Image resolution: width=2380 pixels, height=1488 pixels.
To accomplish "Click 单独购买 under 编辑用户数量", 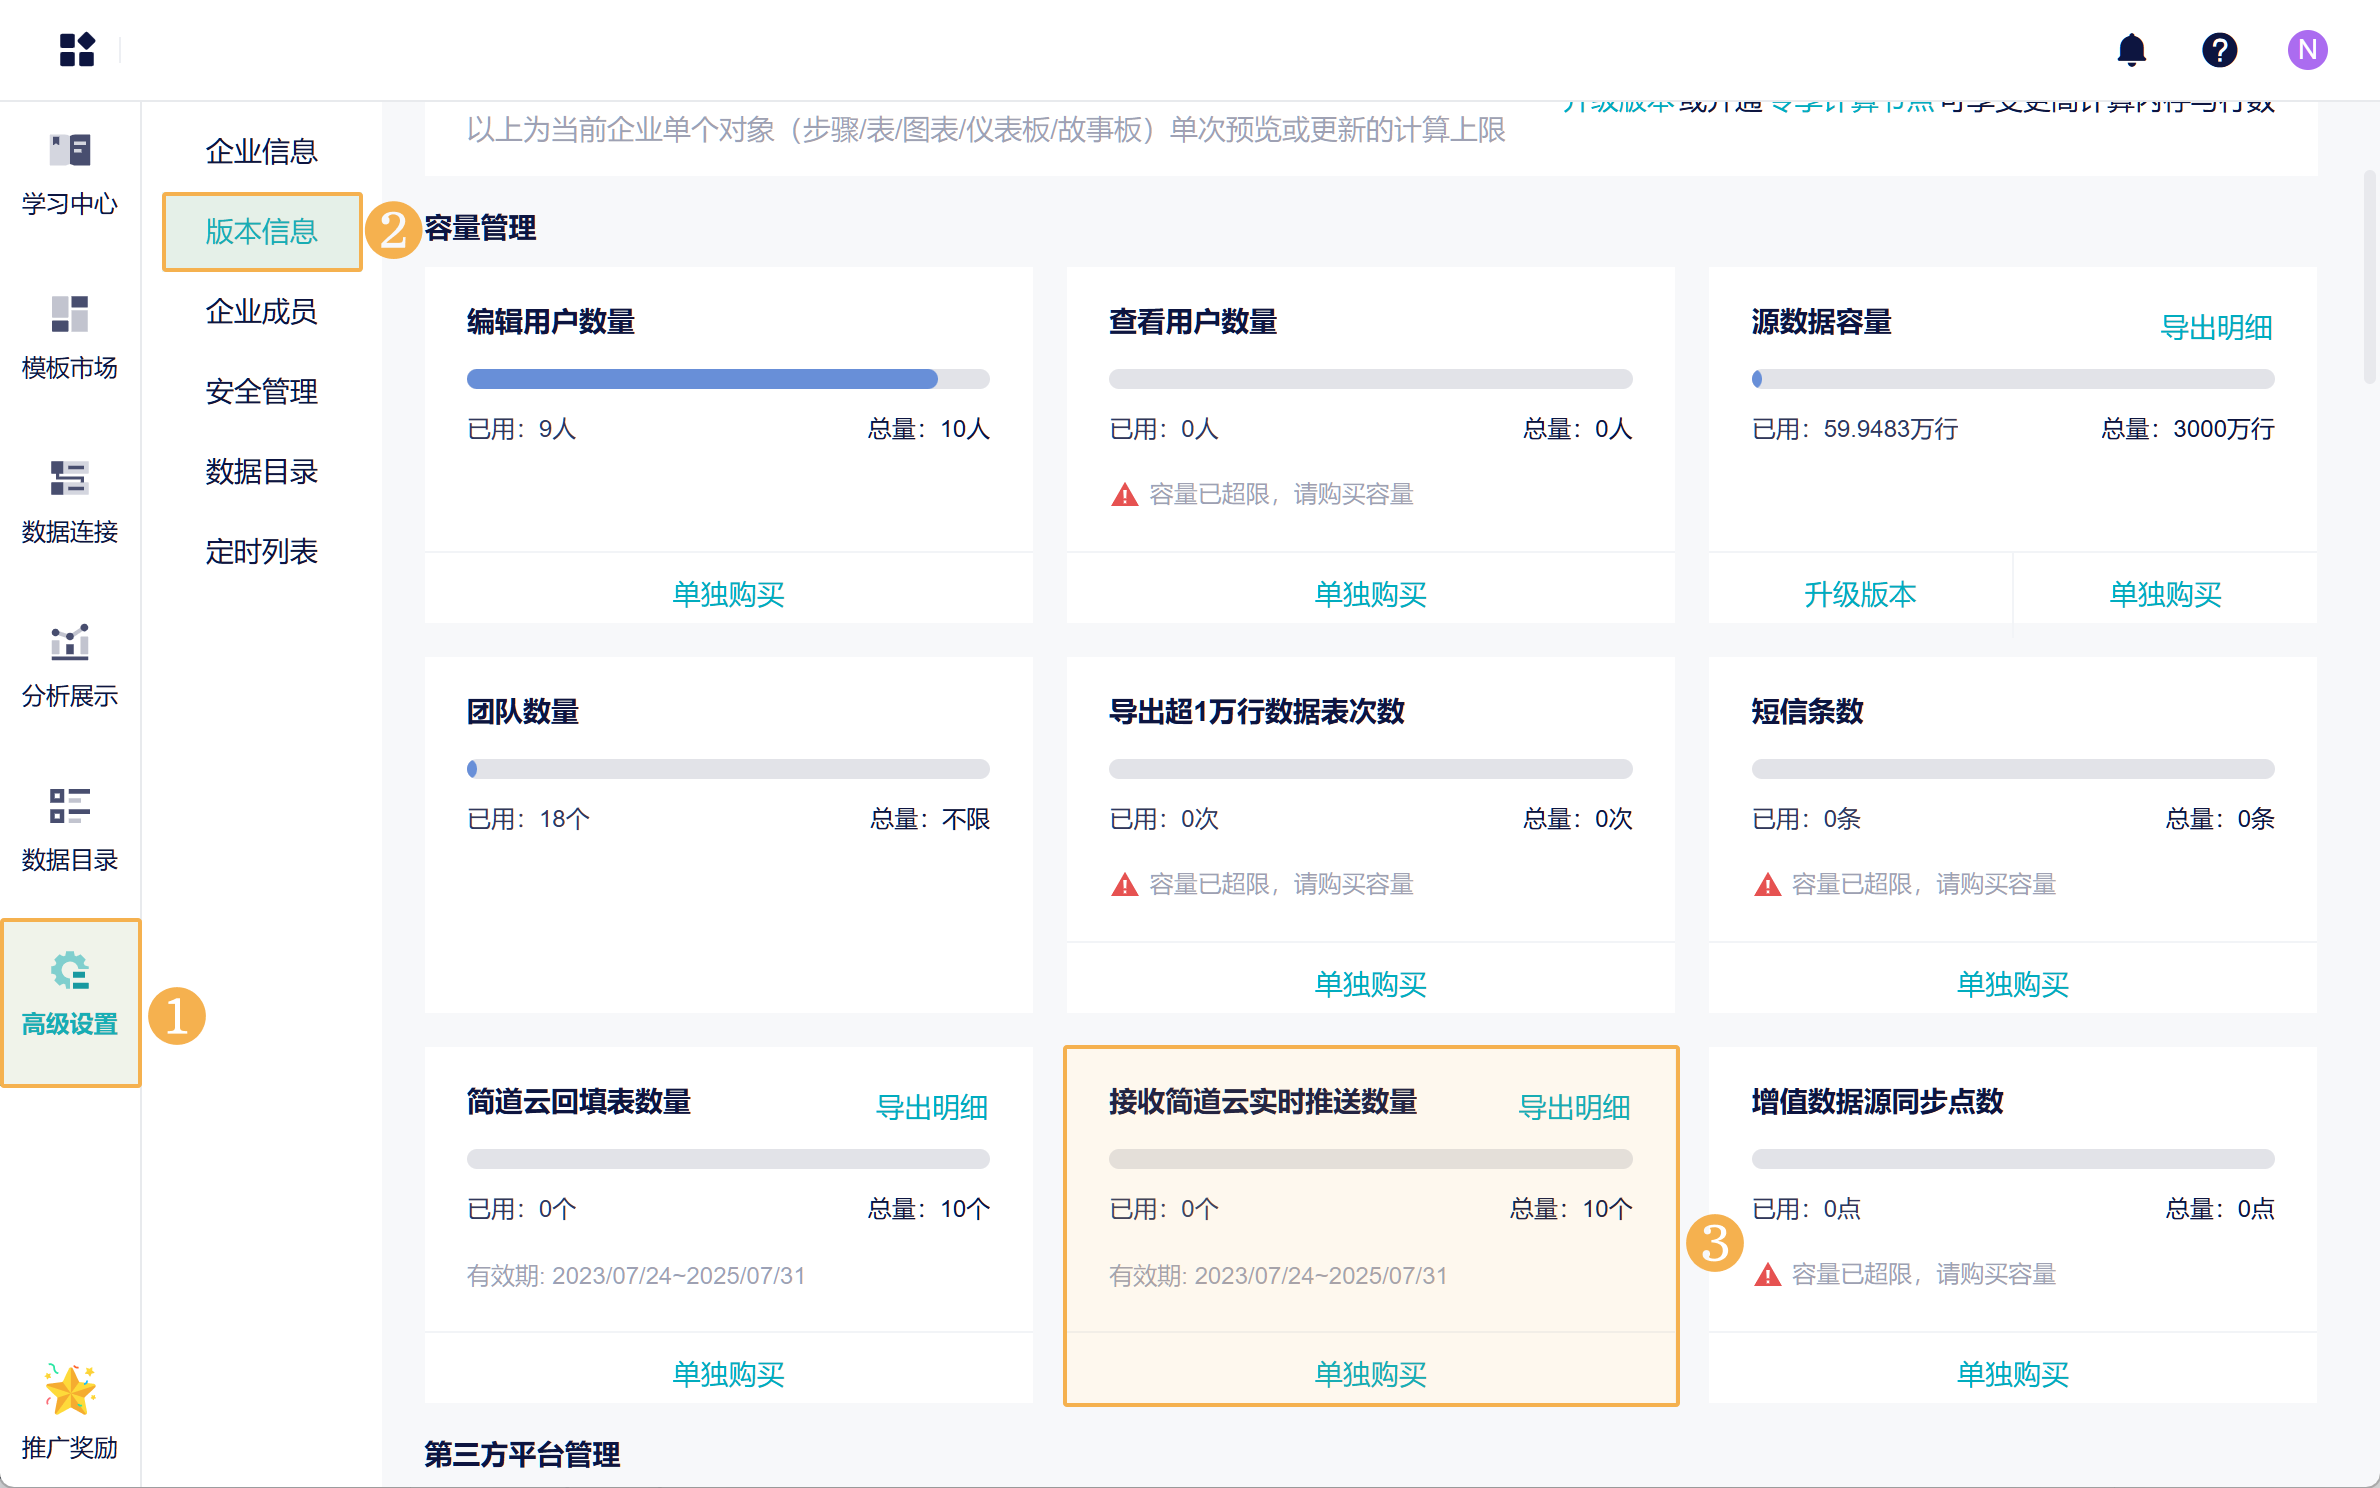I will point(728,594).
